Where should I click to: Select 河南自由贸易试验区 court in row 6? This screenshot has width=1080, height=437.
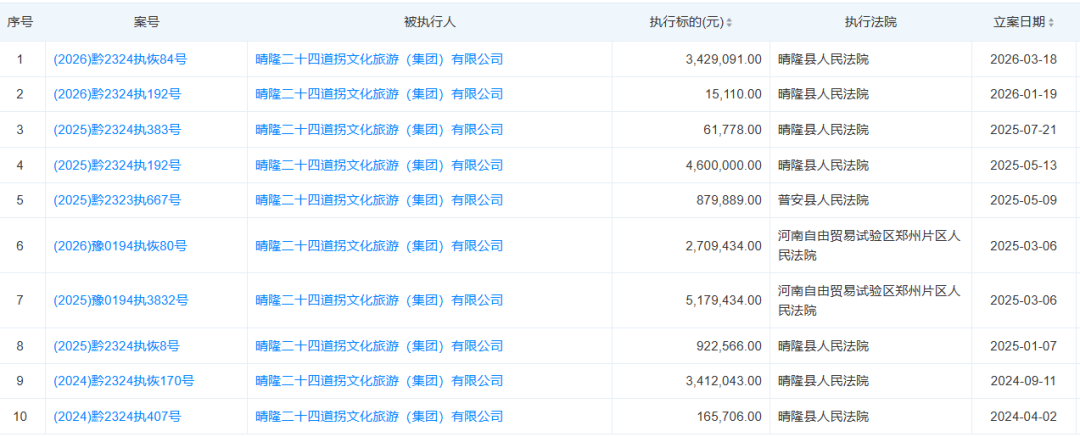pyautogui.click(x=869, y=245)
